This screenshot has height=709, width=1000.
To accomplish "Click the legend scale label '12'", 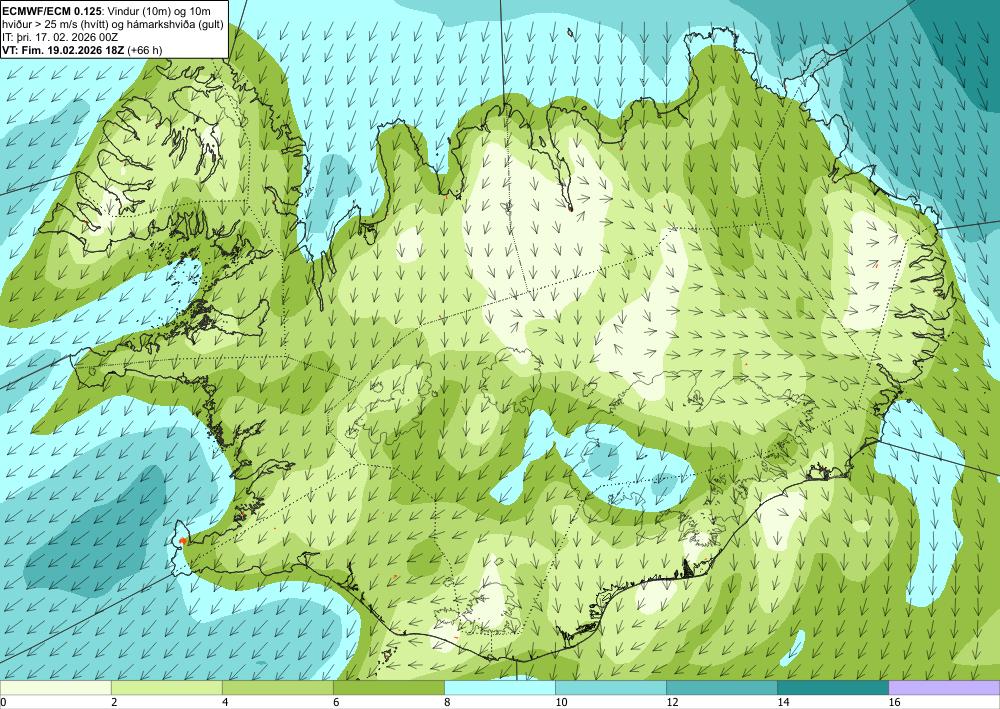I will [x=672, y=702].
